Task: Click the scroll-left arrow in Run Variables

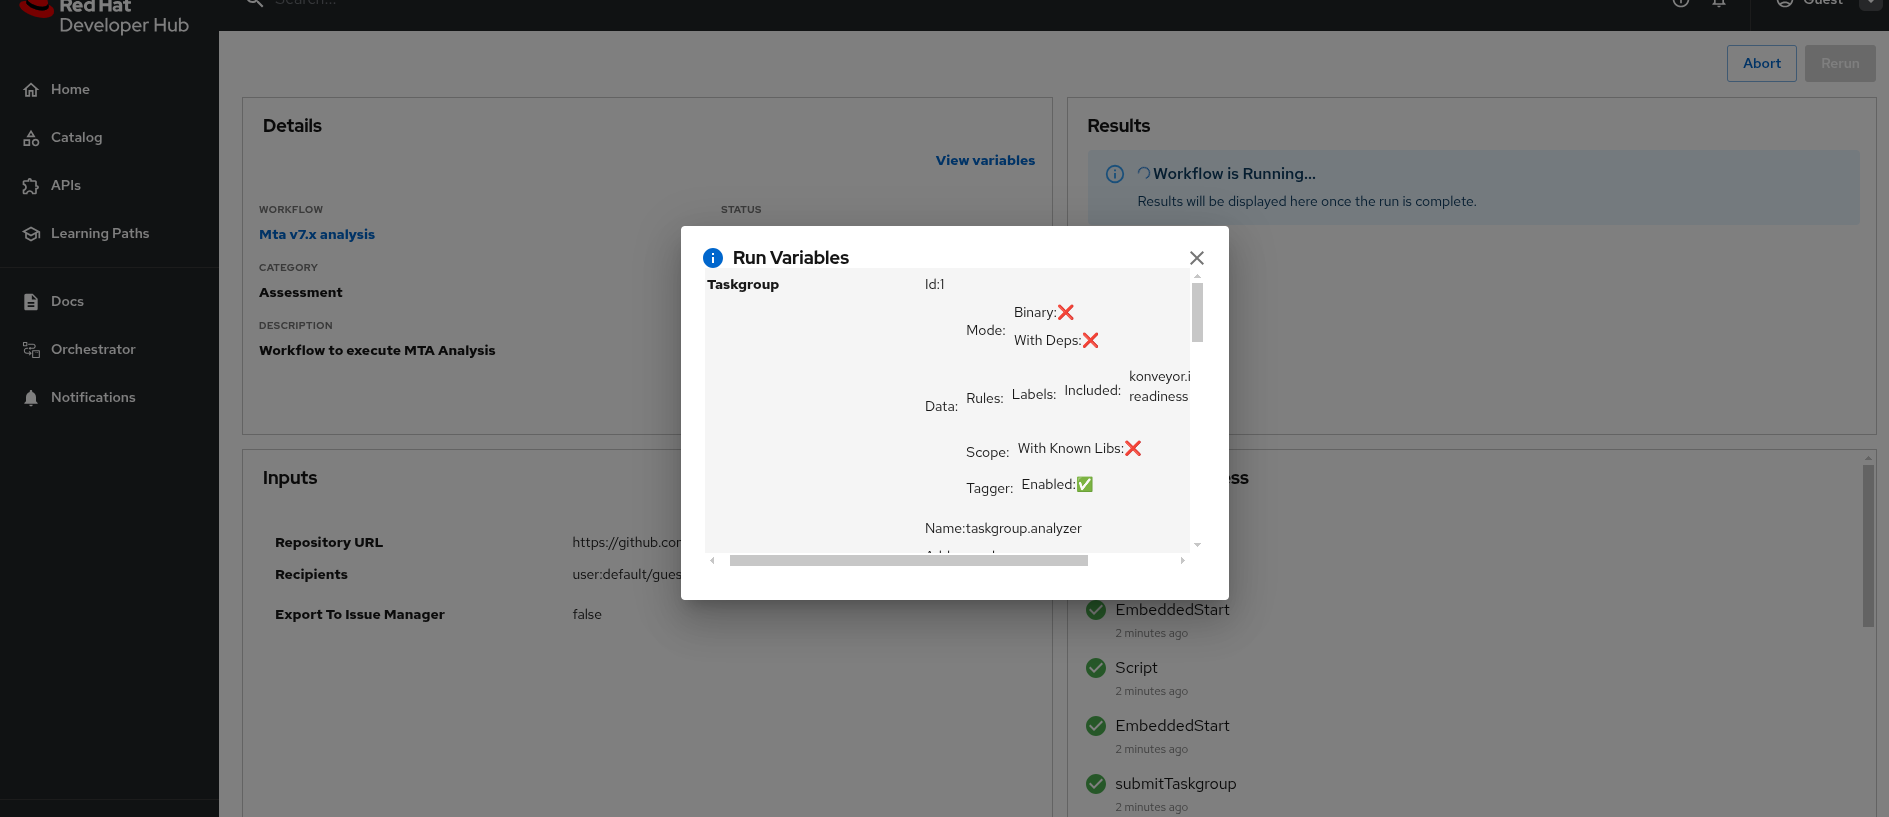Action: click(712, 561)
